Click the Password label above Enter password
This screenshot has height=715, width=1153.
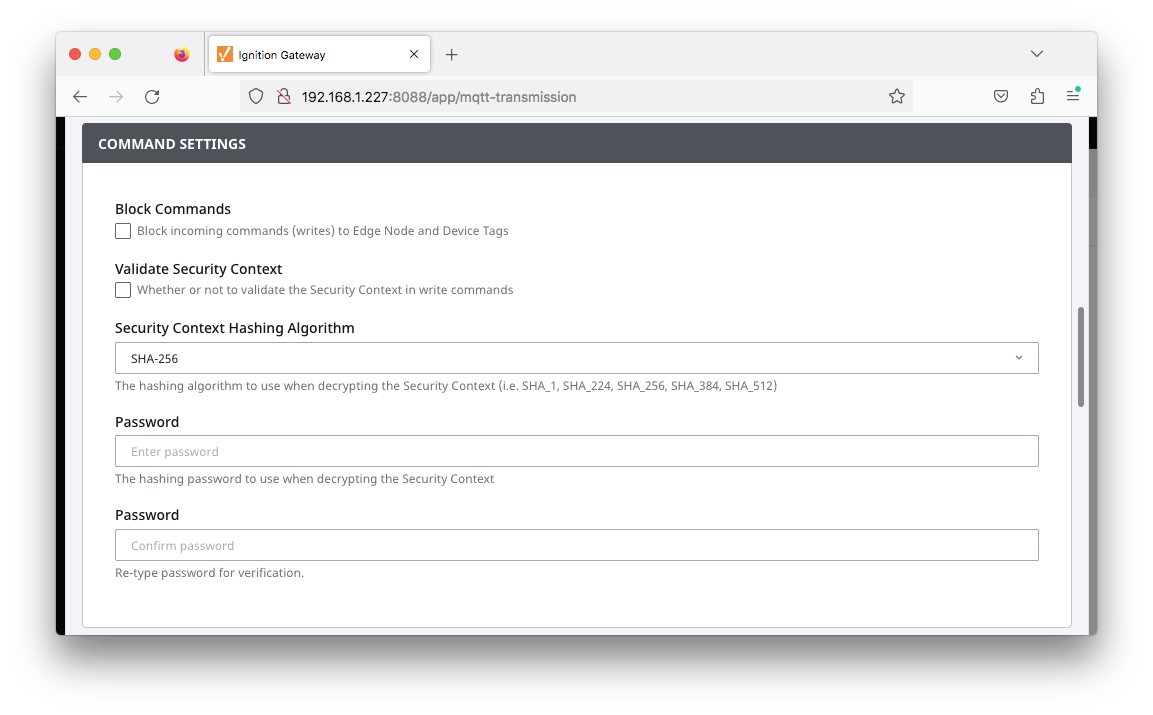[147, 422]
